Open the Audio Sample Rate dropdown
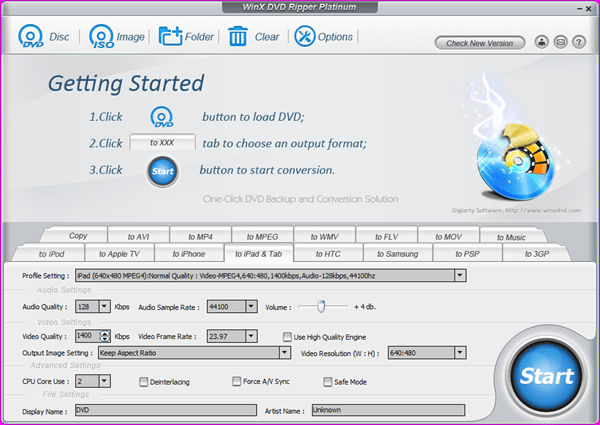 pyautogui.click(x=251, y=306)
